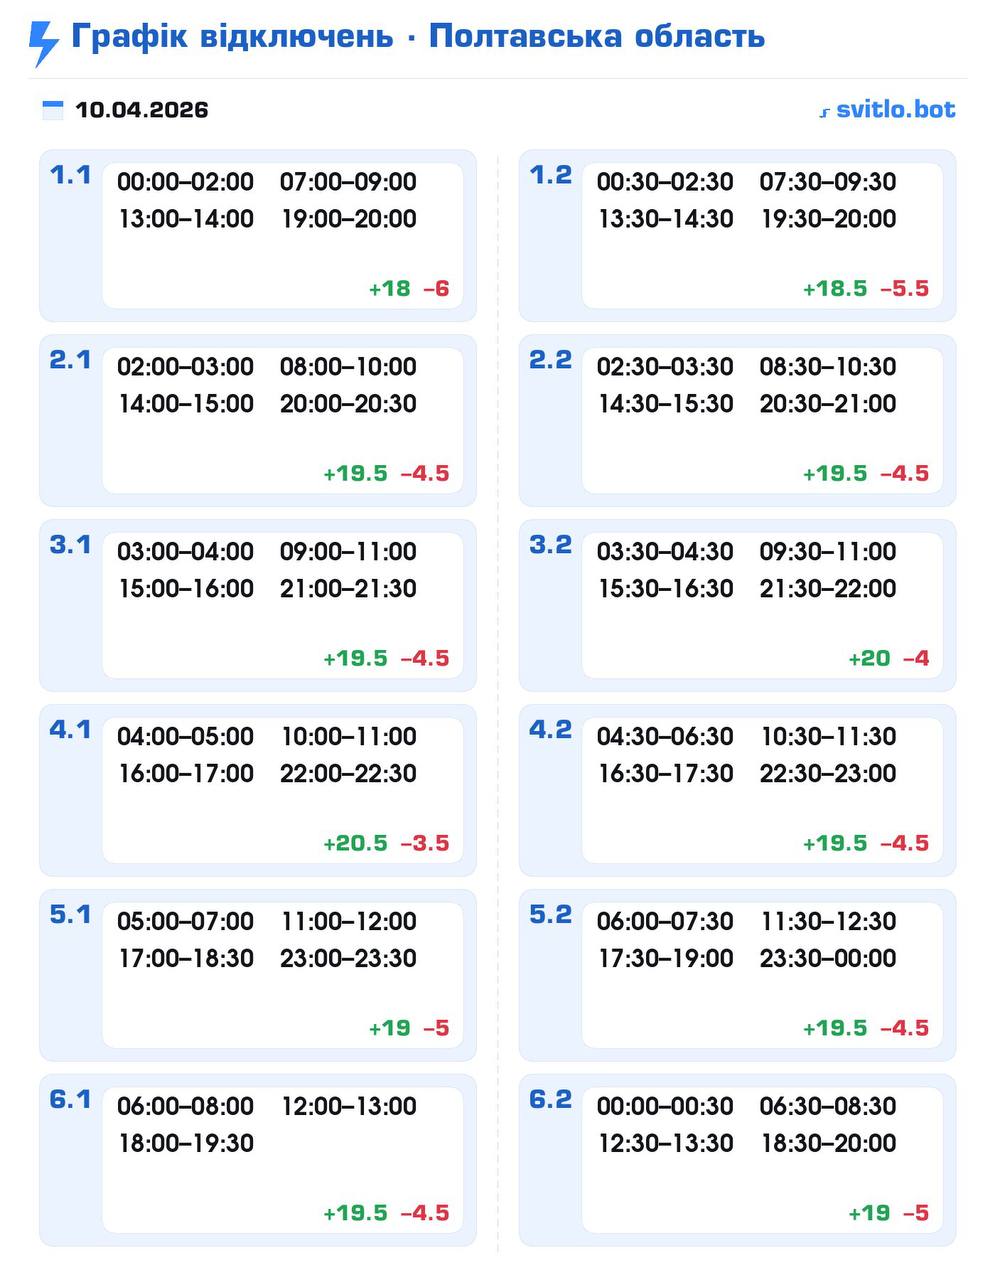Click the red –6 value in group 1.1
995x1280 pixels.
point(436,289)
